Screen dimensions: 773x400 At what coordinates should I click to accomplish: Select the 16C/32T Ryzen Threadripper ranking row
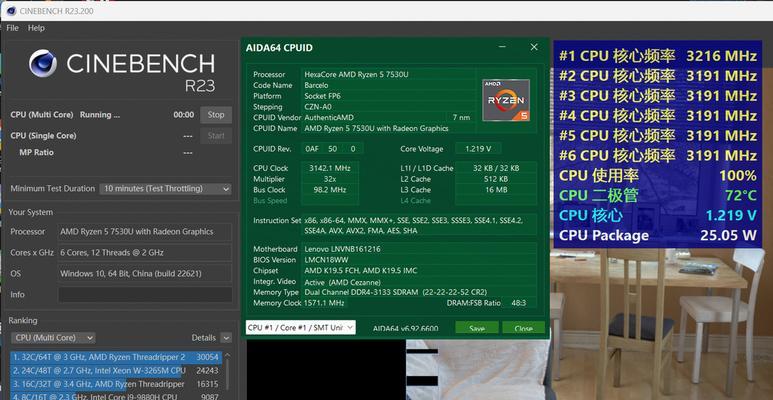coord(116,384)
